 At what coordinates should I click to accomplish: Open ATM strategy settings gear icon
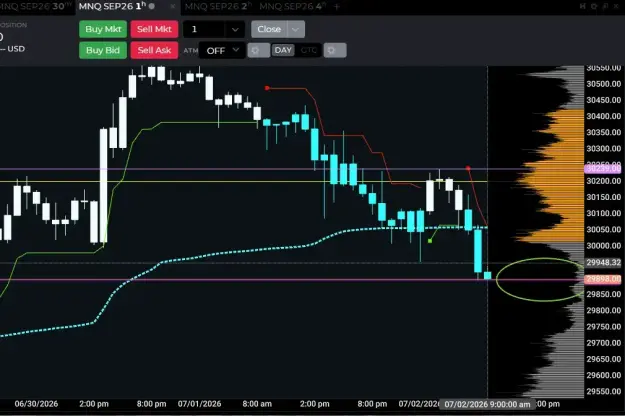coord(258,50)
